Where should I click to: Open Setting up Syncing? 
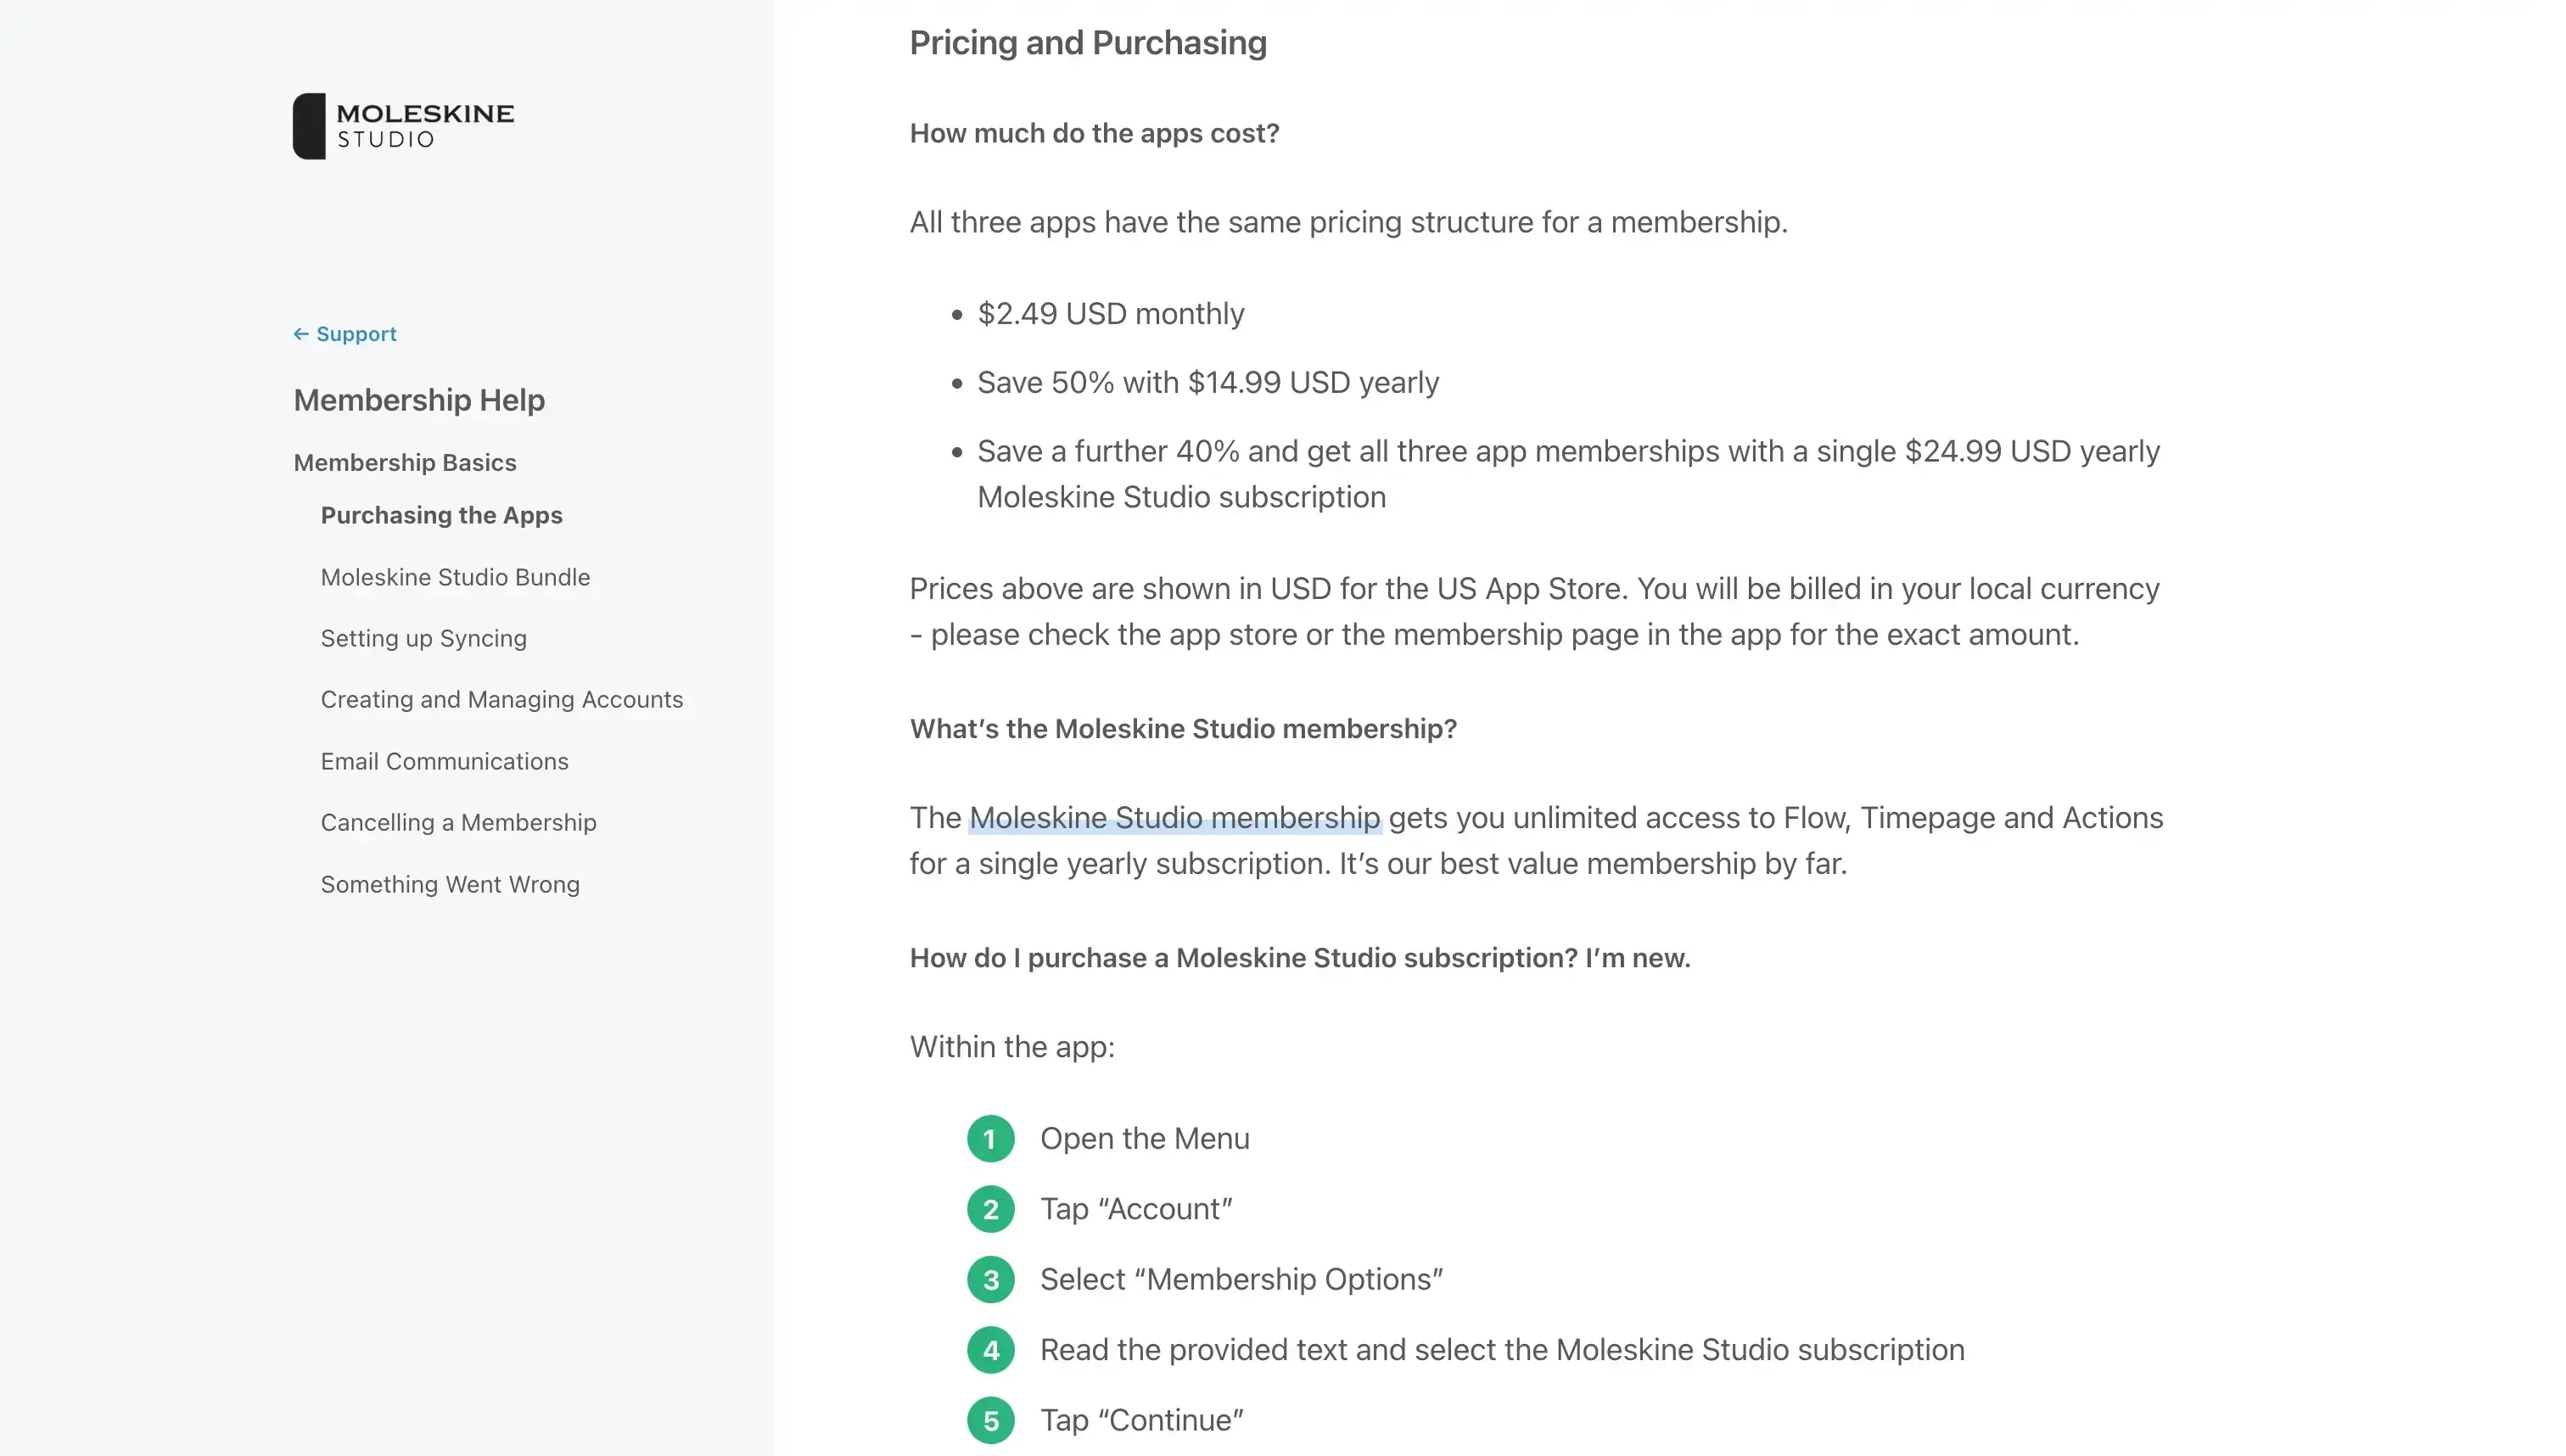(x=423, y=638)
